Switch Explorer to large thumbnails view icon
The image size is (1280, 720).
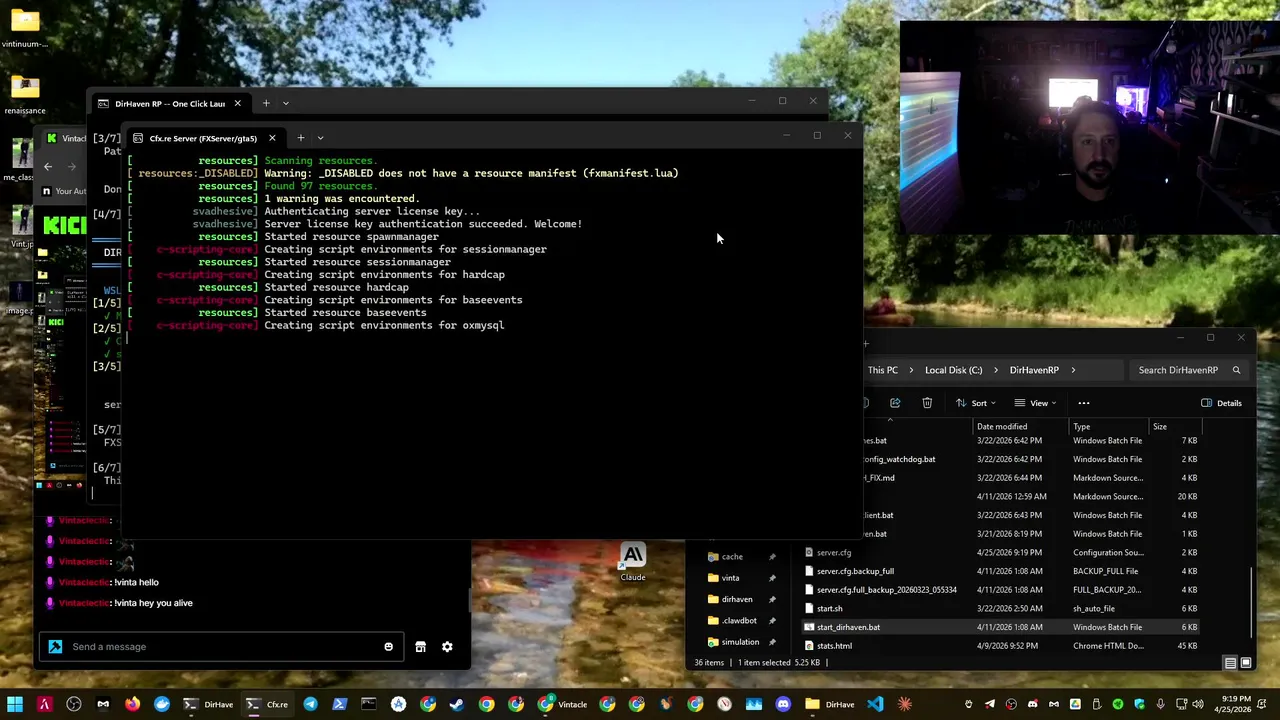click(x=1246, y=663)
